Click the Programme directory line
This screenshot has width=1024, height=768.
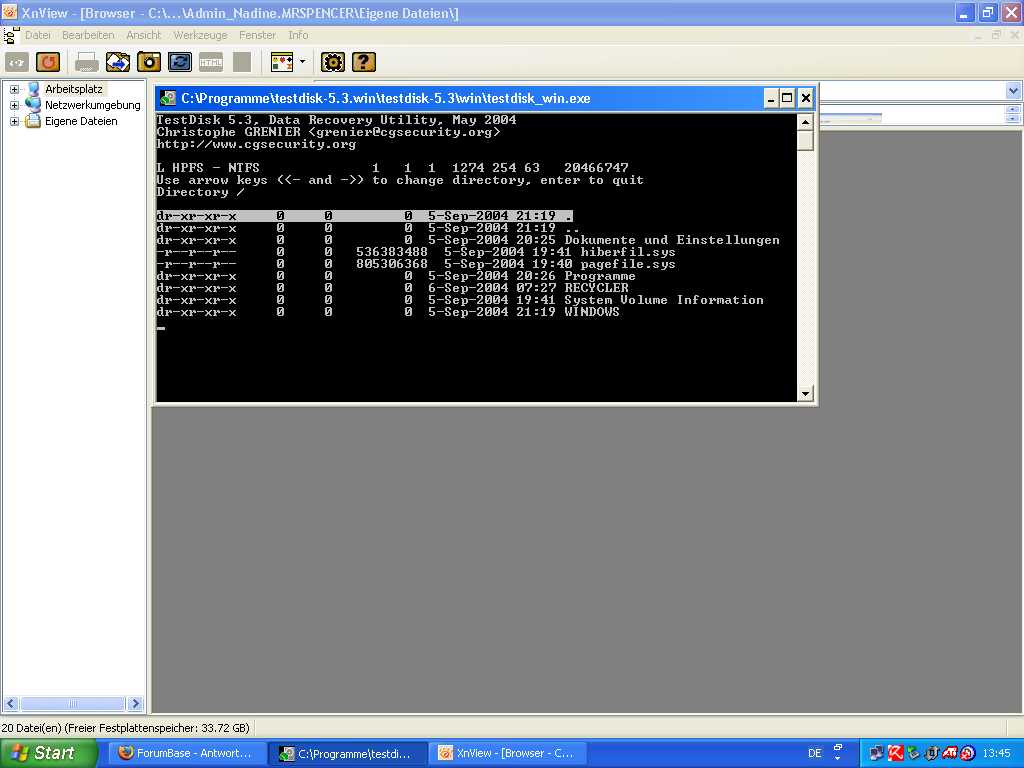pos(396,276)
